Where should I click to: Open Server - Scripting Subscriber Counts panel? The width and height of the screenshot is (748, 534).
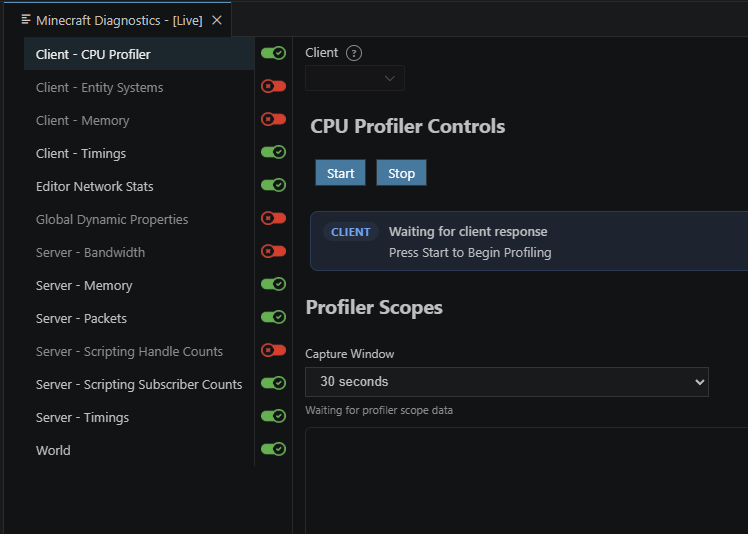coord(139,384)
